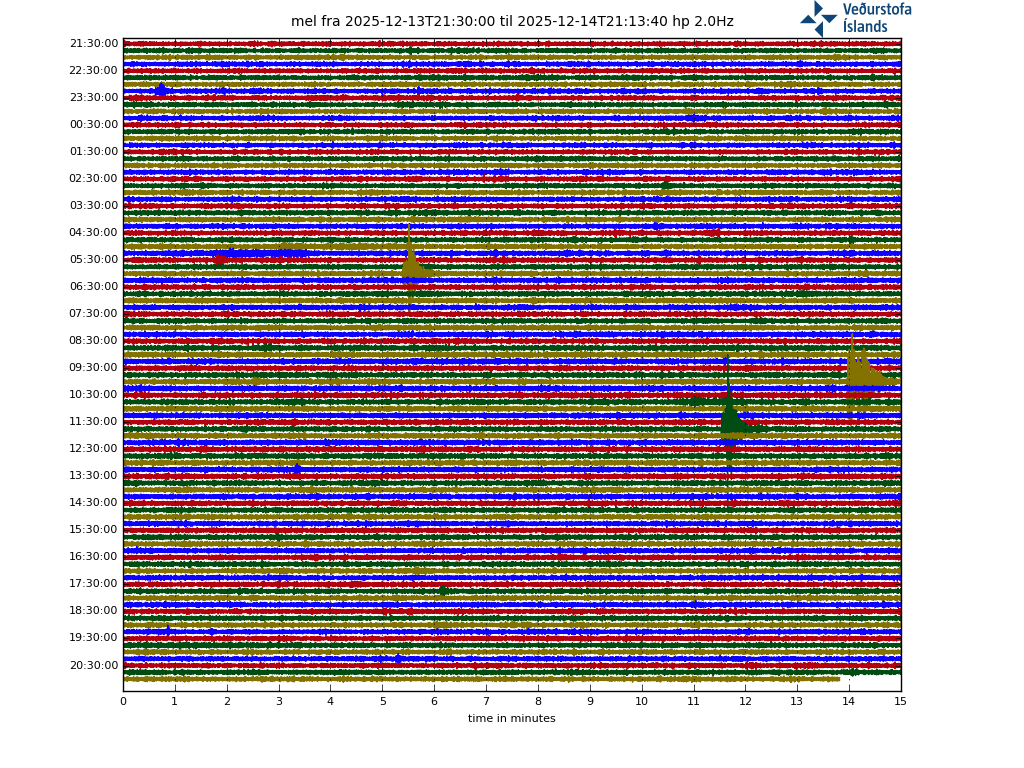Click the 15 tick on the time axis

pos(900,701)
